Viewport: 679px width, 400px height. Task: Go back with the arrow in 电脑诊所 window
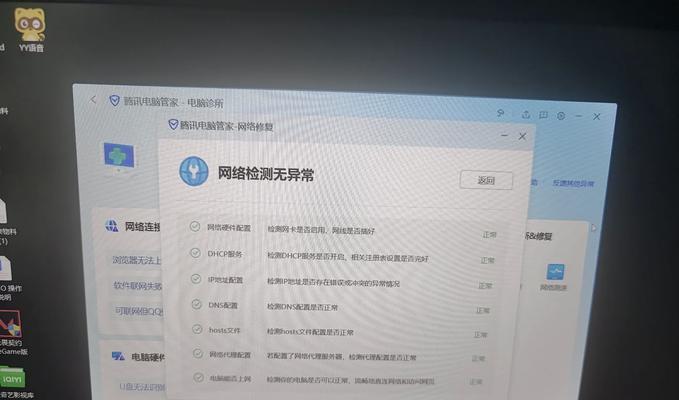(x=93, y=100)
